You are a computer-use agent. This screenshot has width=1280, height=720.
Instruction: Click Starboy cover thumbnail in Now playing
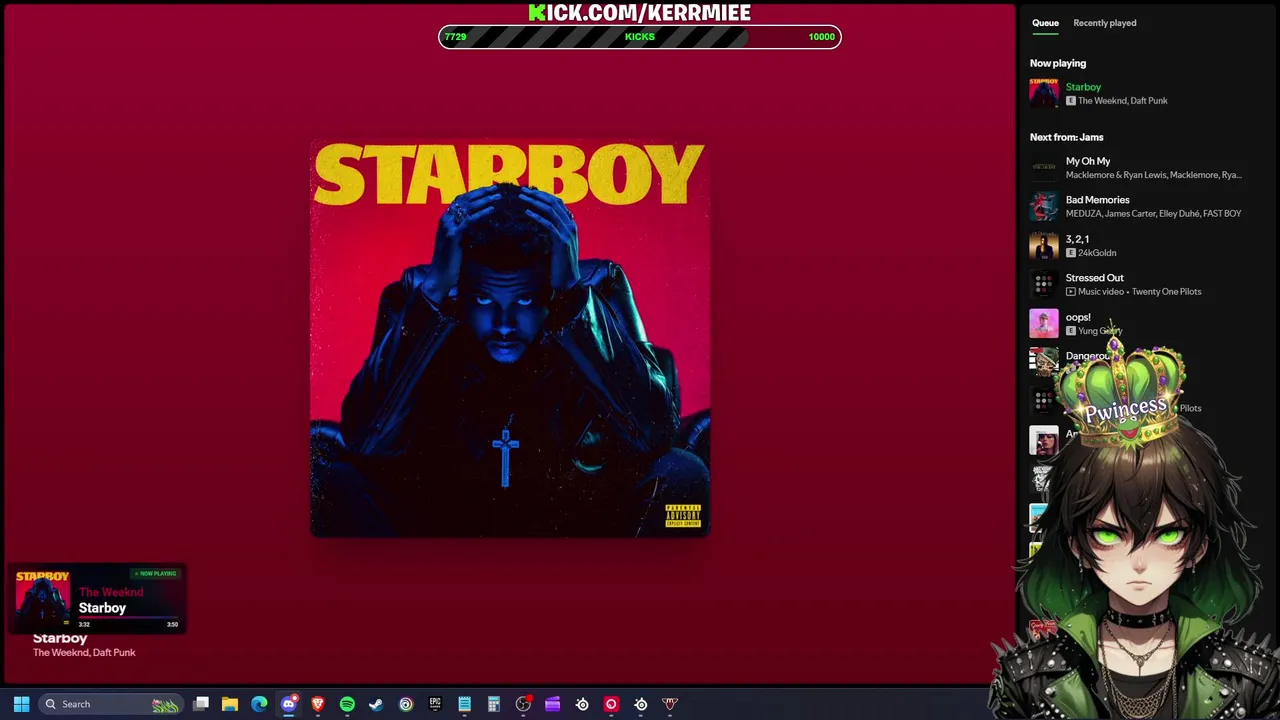(x=1044, y=93)
